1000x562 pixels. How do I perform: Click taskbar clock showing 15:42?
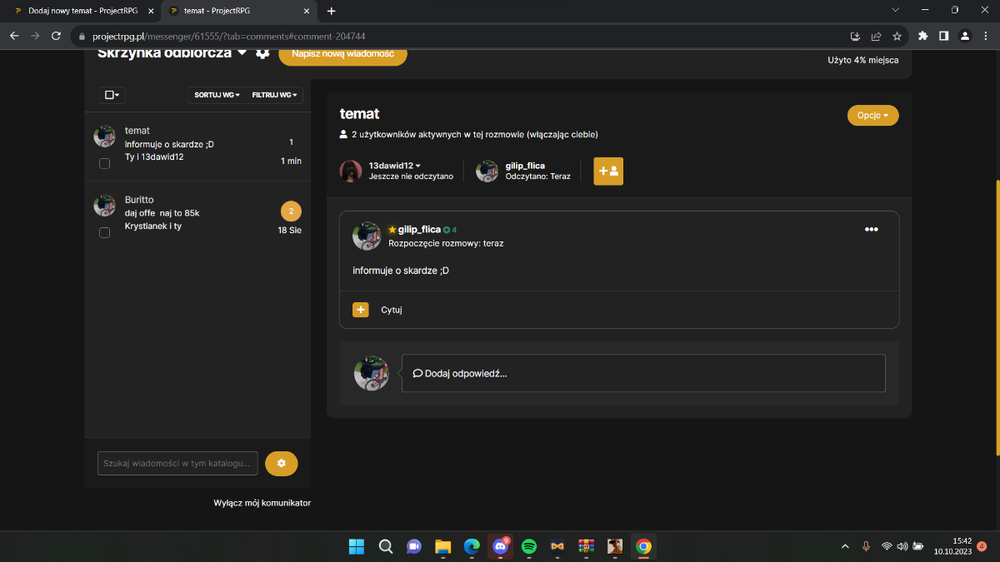(x=953, y=547)
